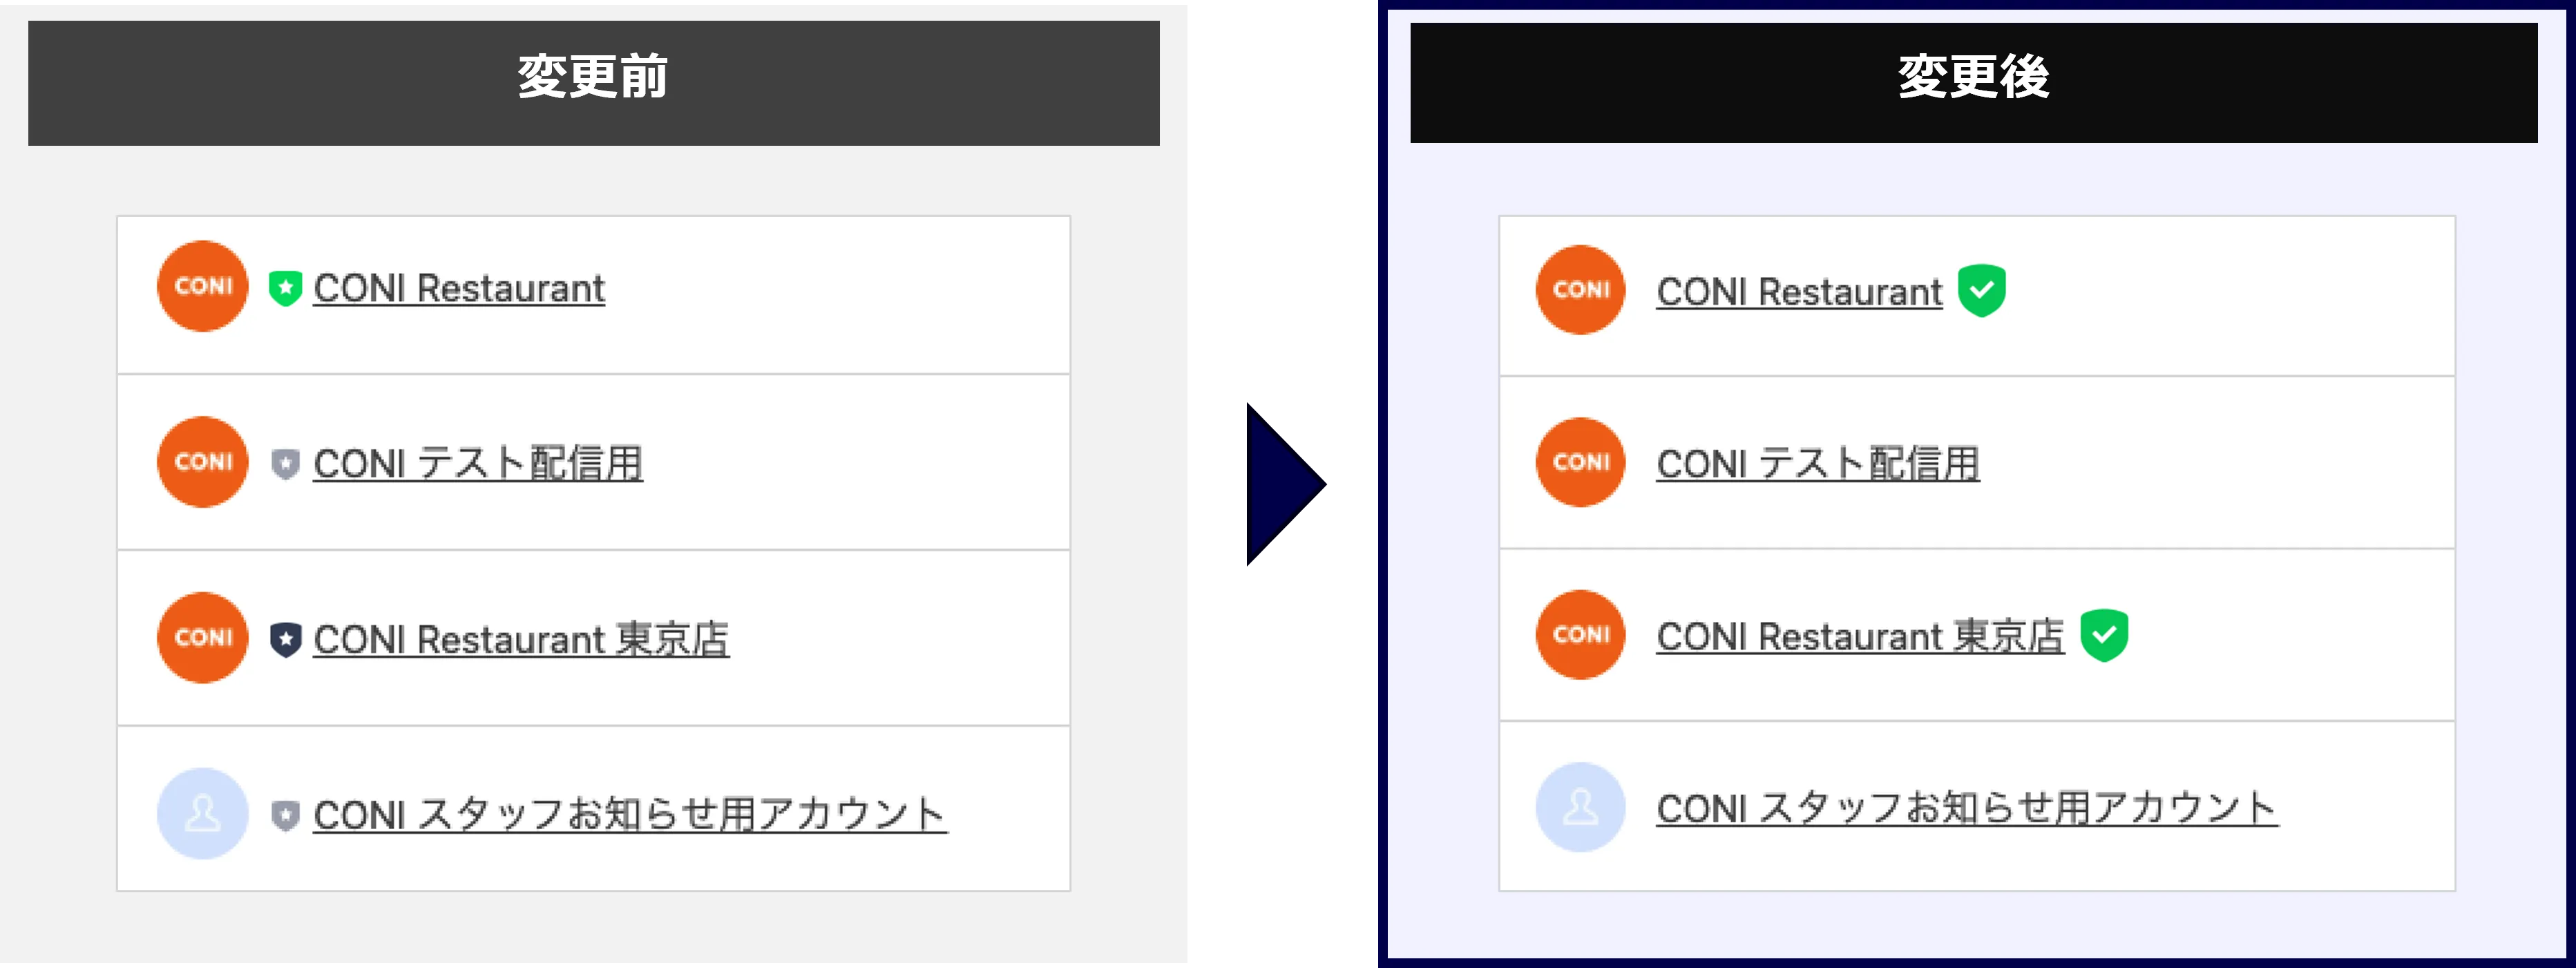The height and width of the screenshot is (968, 2576).
Task: Open CONI テスト配信用 link in after panel
Action: pyautogui.click(x=1817, y=464)
